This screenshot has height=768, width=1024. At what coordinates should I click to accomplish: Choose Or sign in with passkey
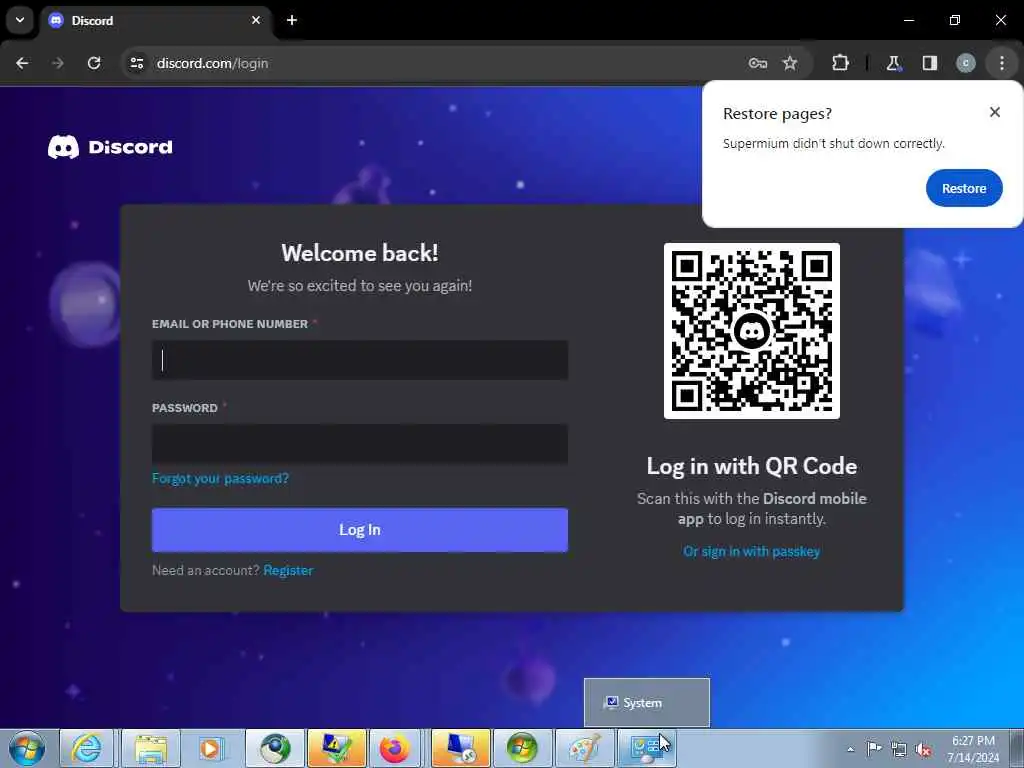pyautogui.click(x=752, y=551)
